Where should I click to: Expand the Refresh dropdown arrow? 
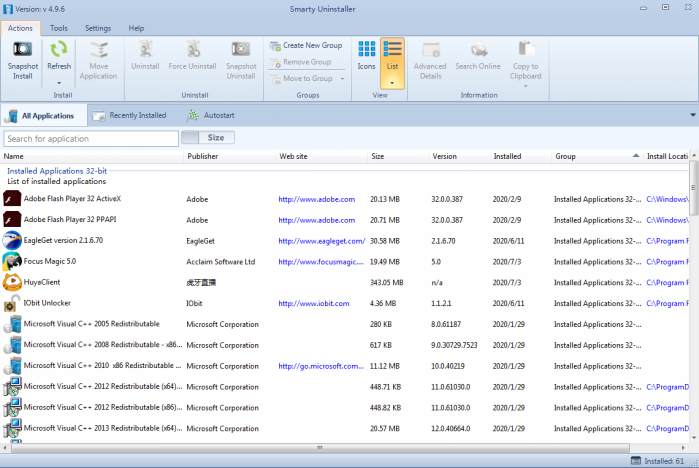click(x=59, y=83)
